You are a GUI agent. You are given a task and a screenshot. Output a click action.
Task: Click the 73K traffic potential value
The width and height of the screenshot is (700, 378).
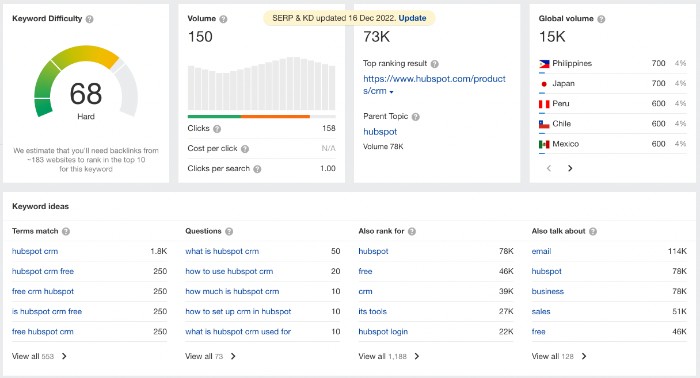tap(376, 37)
